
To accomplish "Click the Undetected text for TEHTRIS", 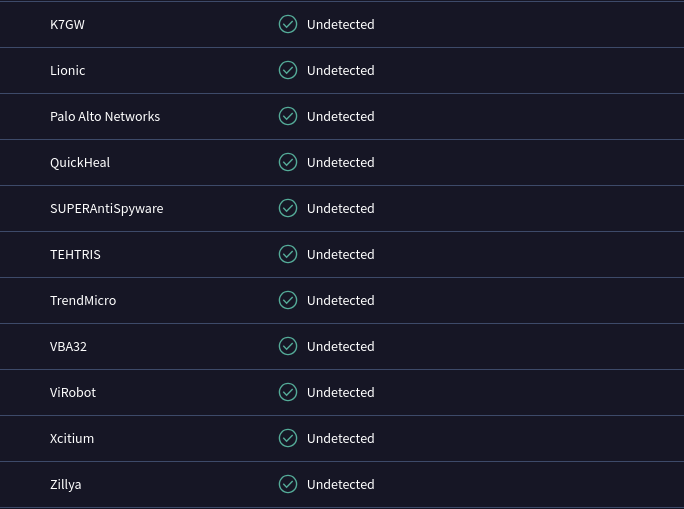I will (341, 254).
